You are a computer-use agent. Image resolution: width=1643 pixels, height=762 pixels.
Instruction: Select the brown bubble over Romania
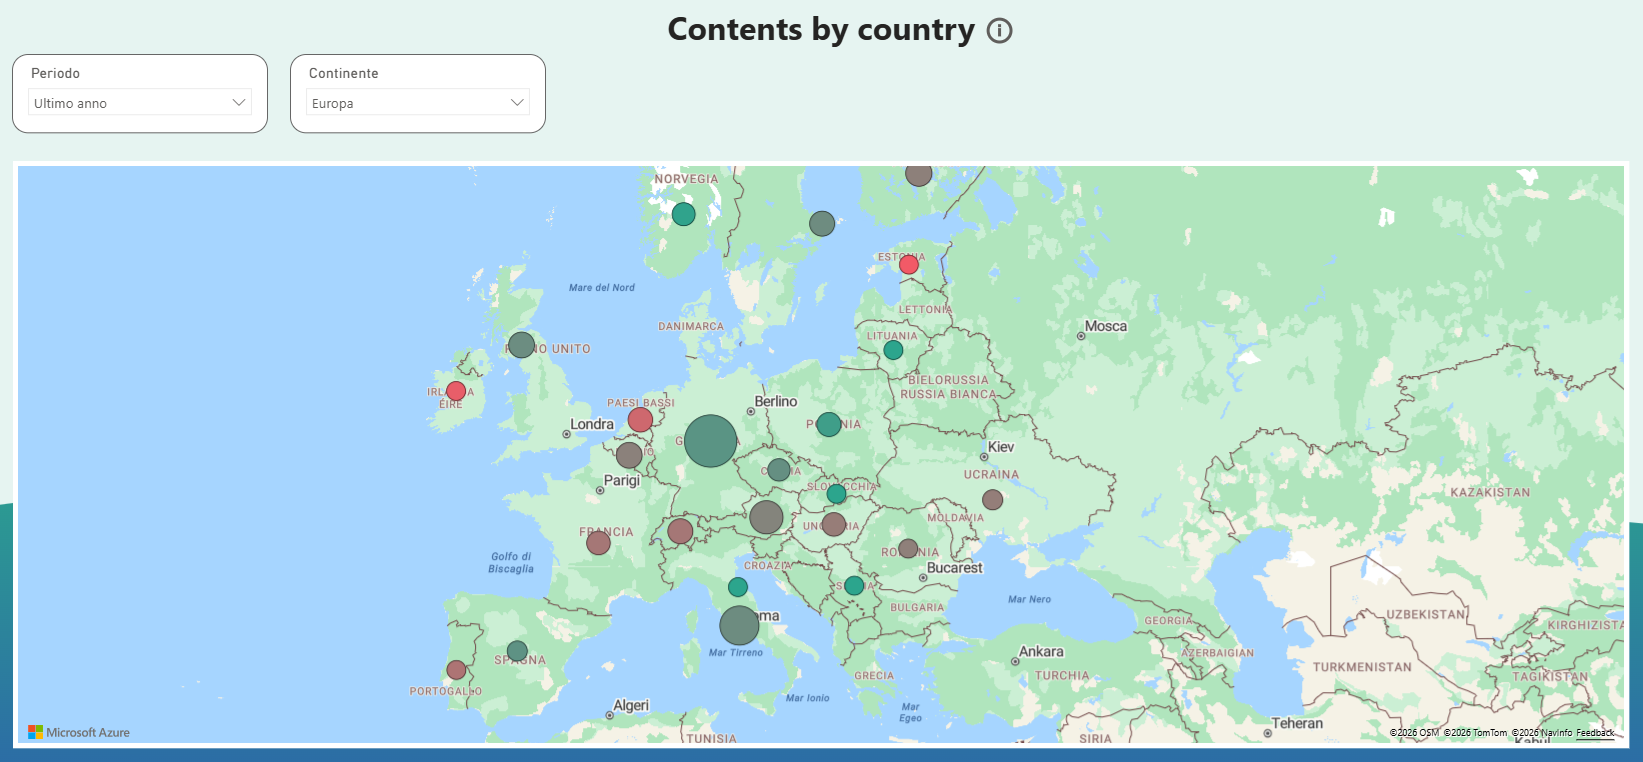[x=908, y=549]
